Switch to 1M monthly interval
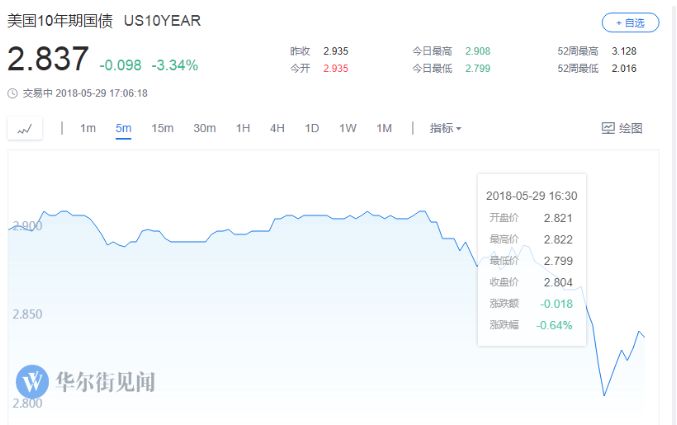Image resolution: width=677 pixels, height=425 pixels. coord(384,128)
